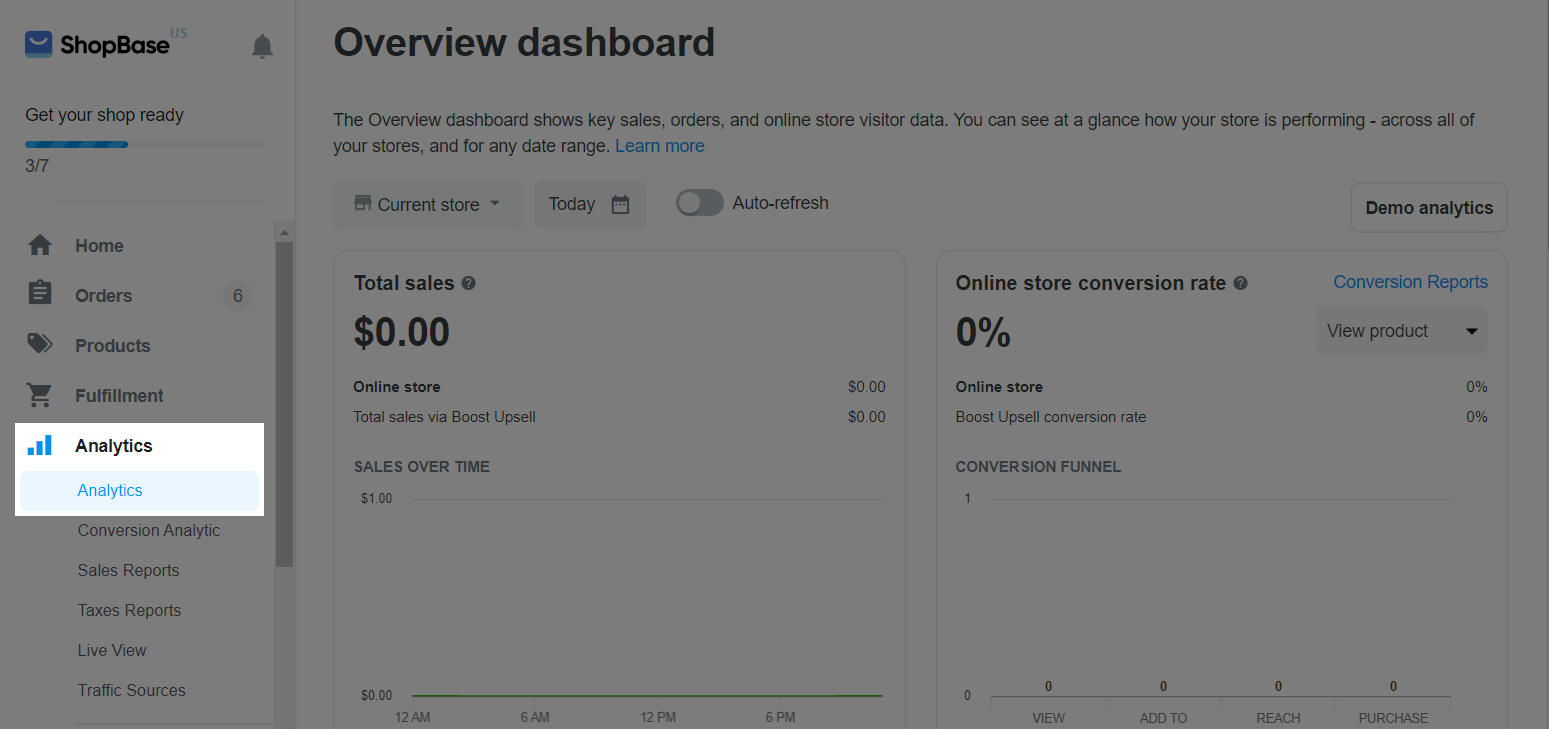Go to Home in sidebar
This screenshot has height=729, width=1549.
tap(99, 245)
